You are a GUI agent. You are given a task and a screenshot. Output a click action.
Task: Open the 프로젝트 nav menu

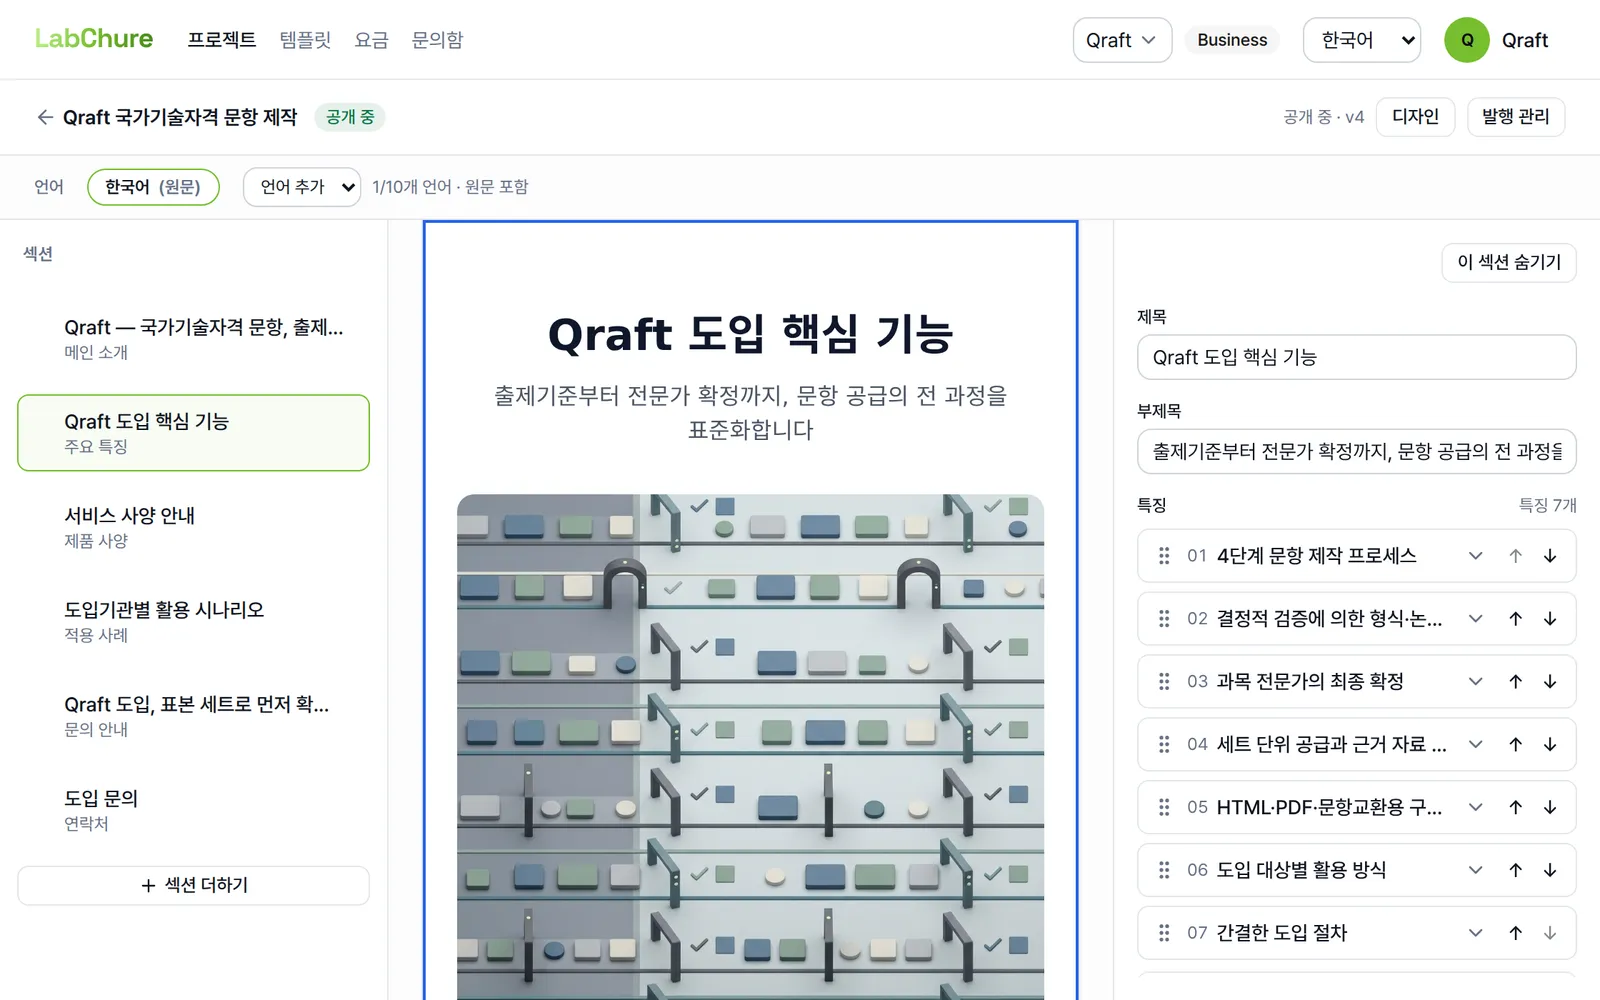point(222,40)
